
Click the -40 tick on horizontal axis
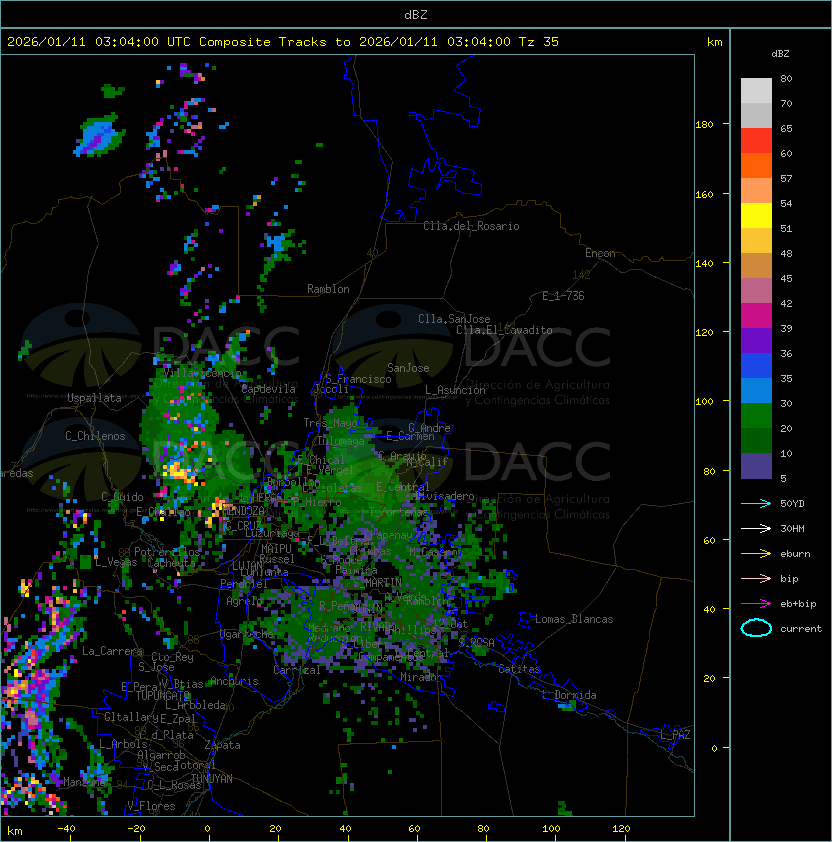point(67,829)
